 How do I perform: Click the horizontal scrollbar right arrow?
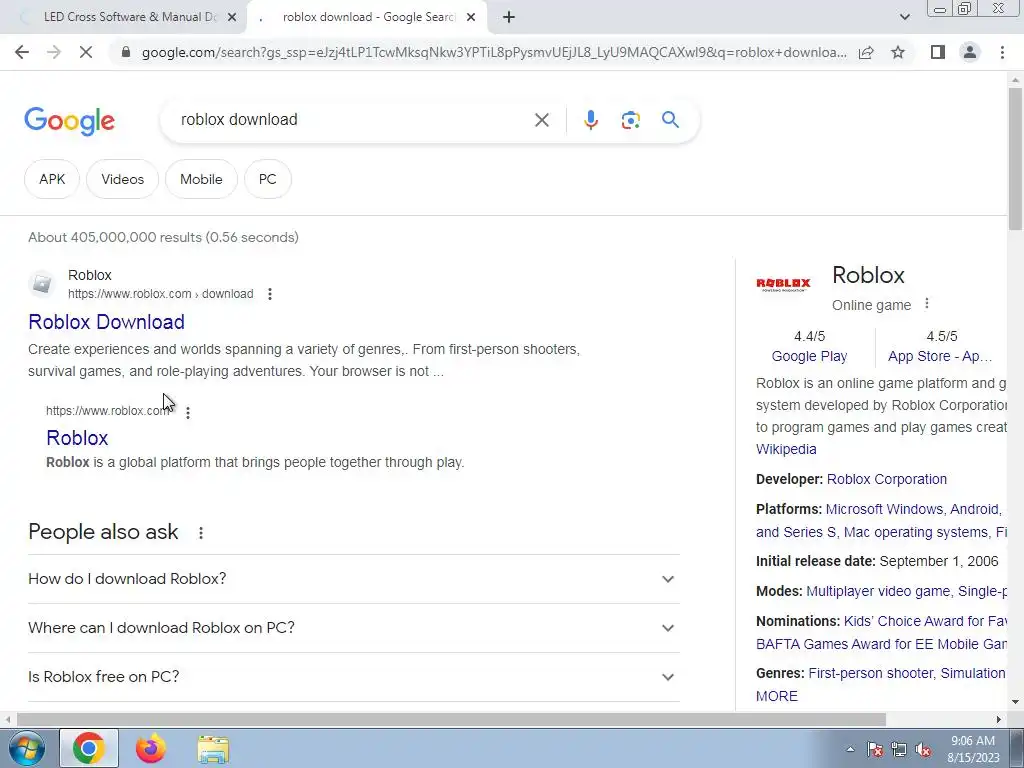pos(999,719)
